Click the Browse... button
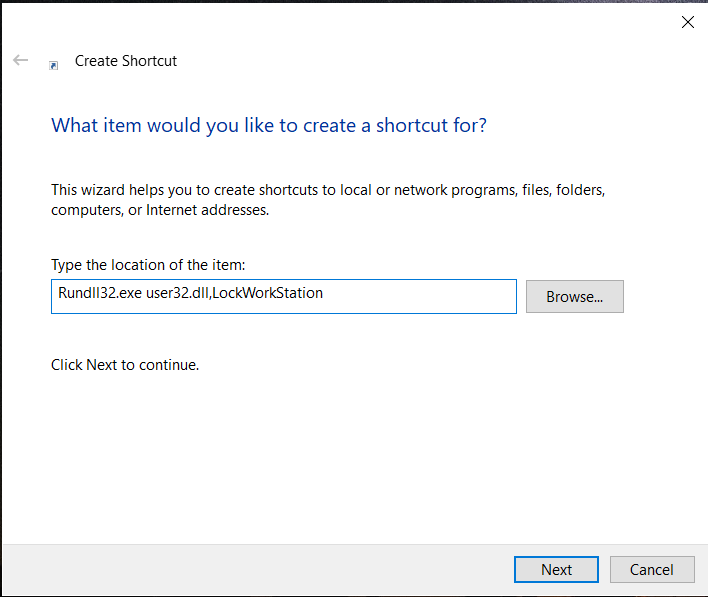This screenshot has height=597, width=708. (574, 297)
